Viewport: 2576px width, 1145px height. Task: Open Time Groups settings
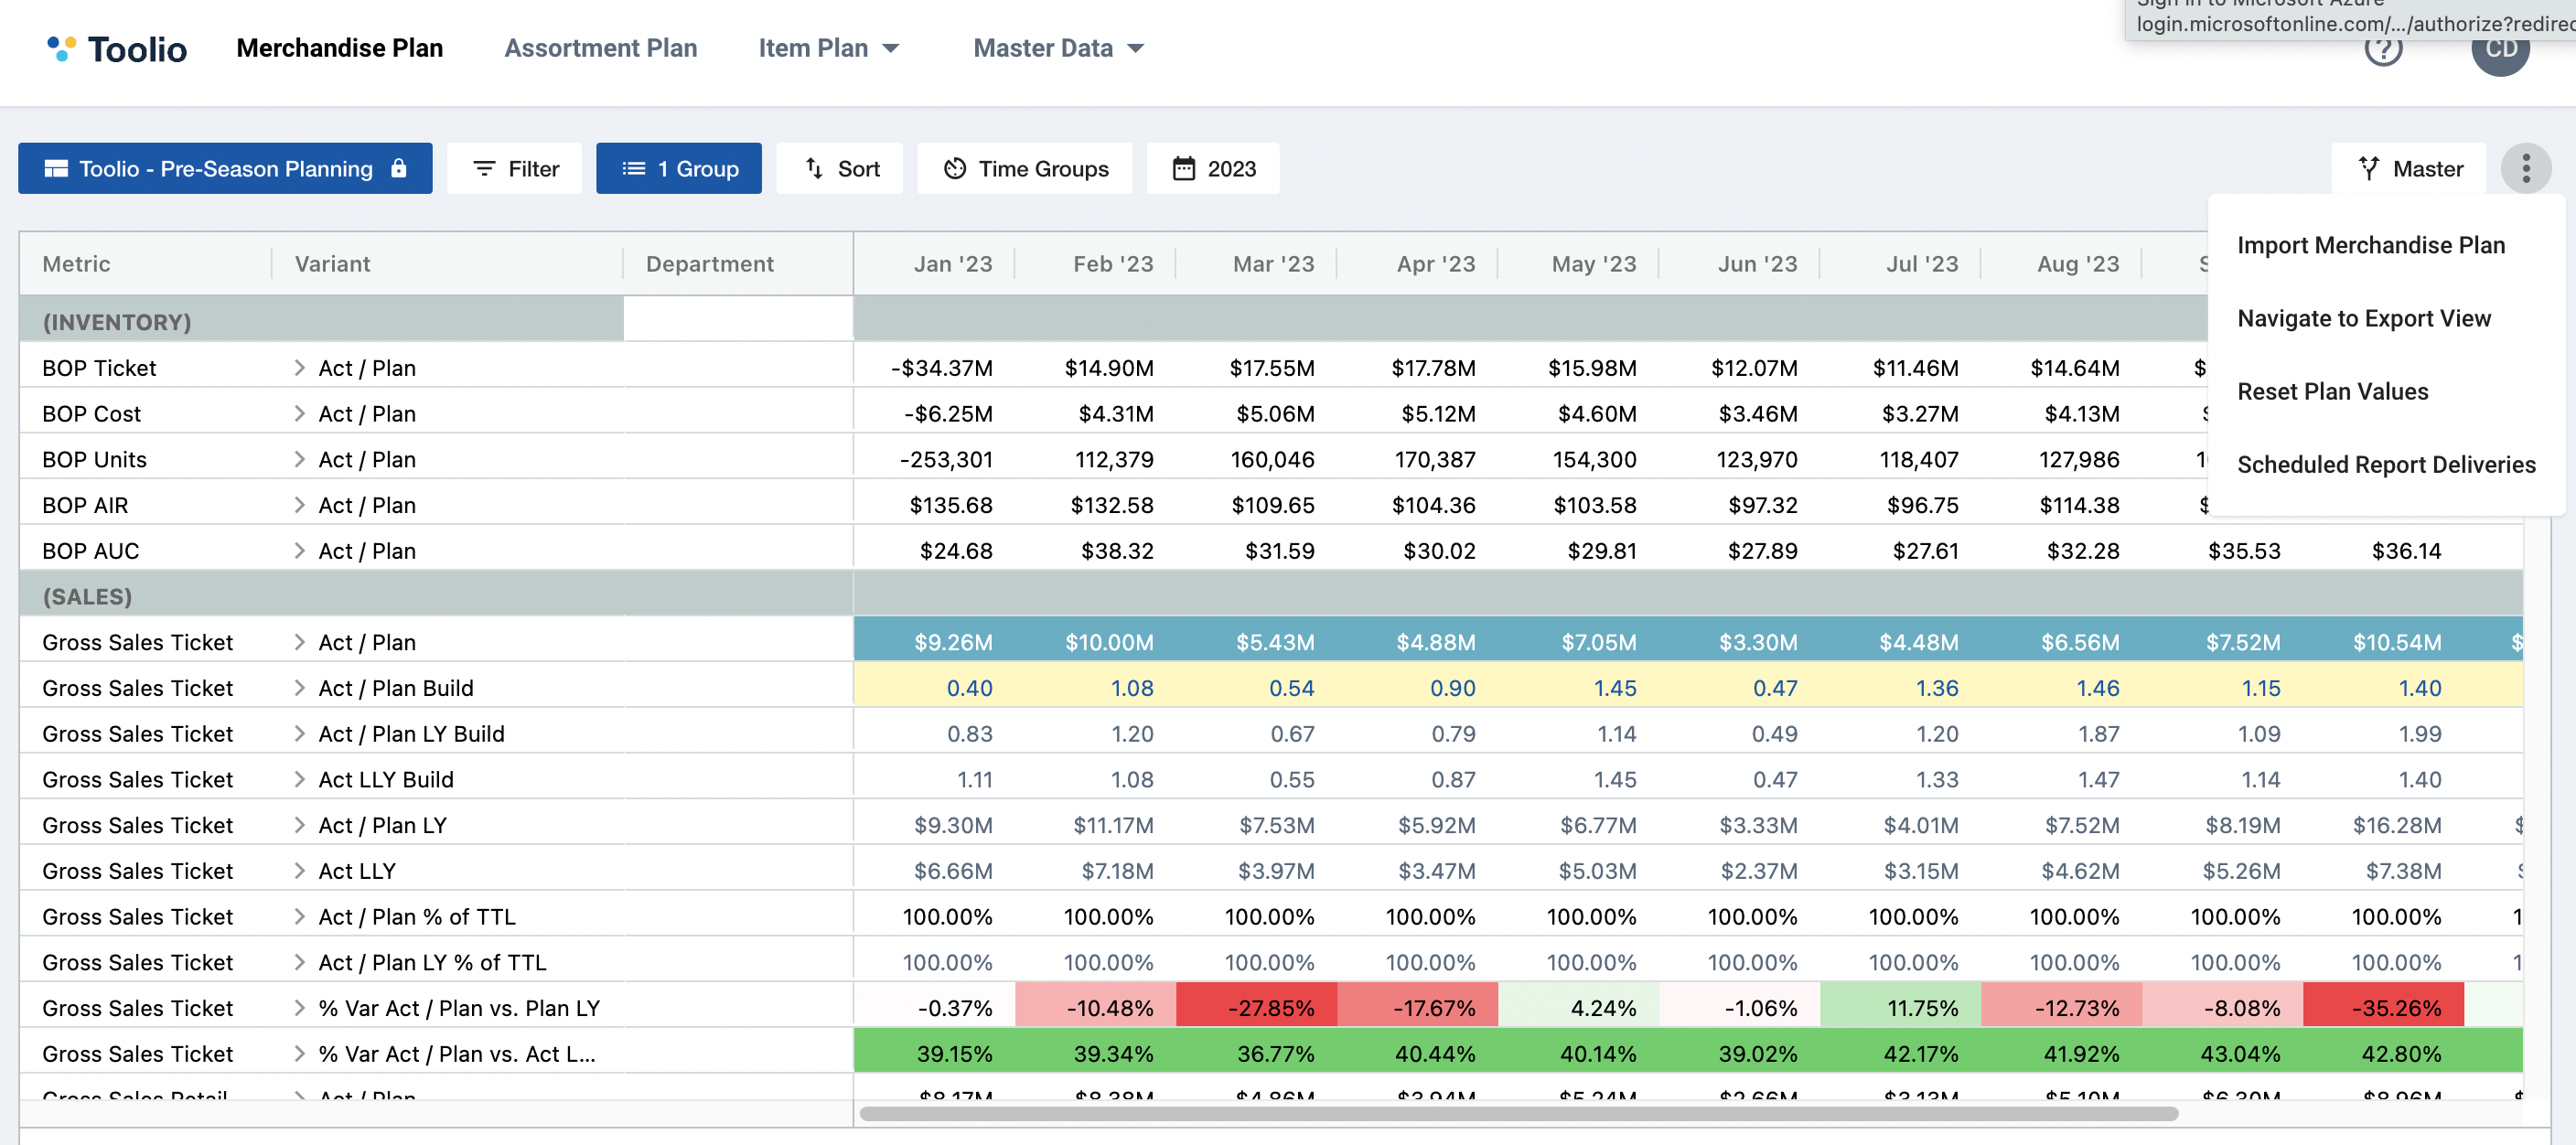click(x=1024, y=168)
